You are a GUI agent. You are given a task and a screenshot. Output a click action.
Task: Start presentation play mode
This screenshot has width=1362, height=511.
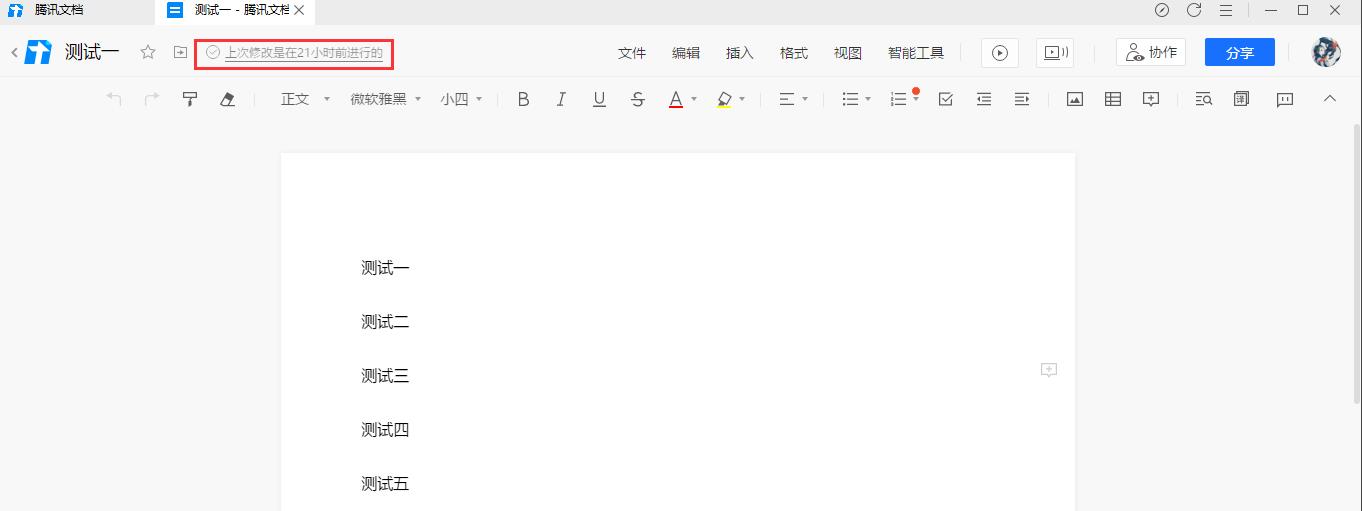pyautogui.click(x=1000, y=53)
